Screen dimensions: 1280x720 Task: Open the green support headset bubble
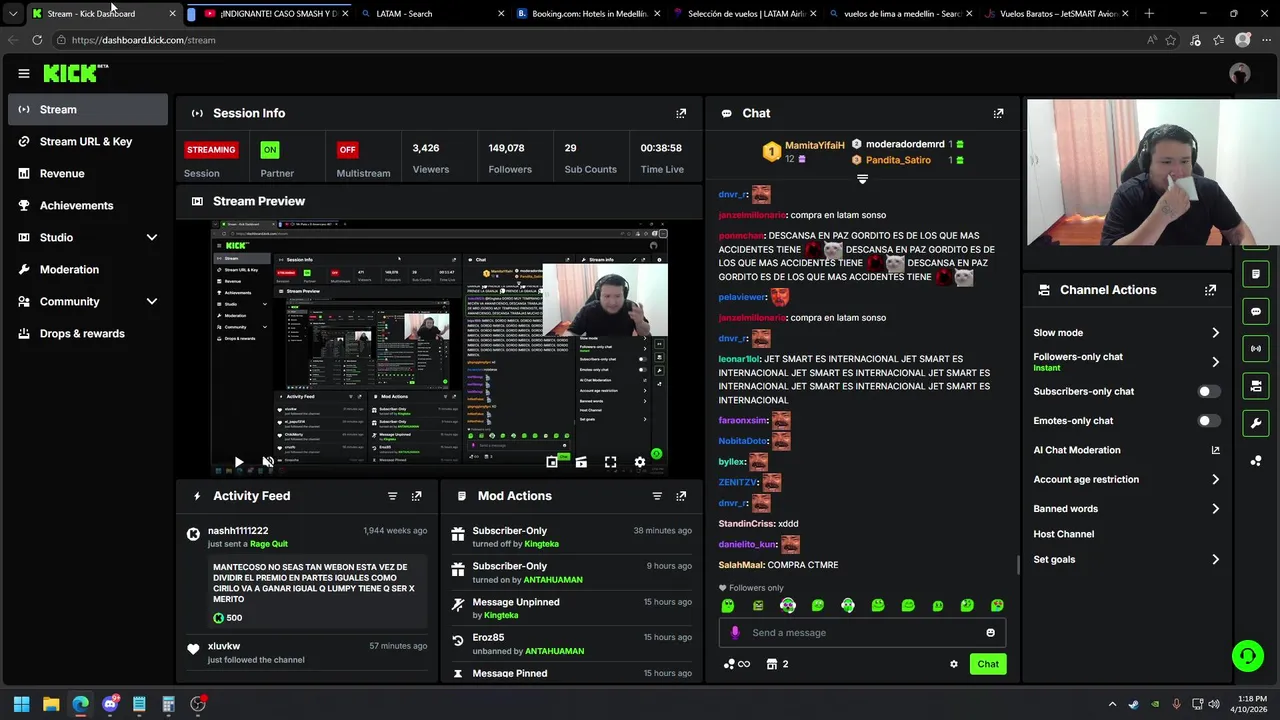pos(1247,656)
